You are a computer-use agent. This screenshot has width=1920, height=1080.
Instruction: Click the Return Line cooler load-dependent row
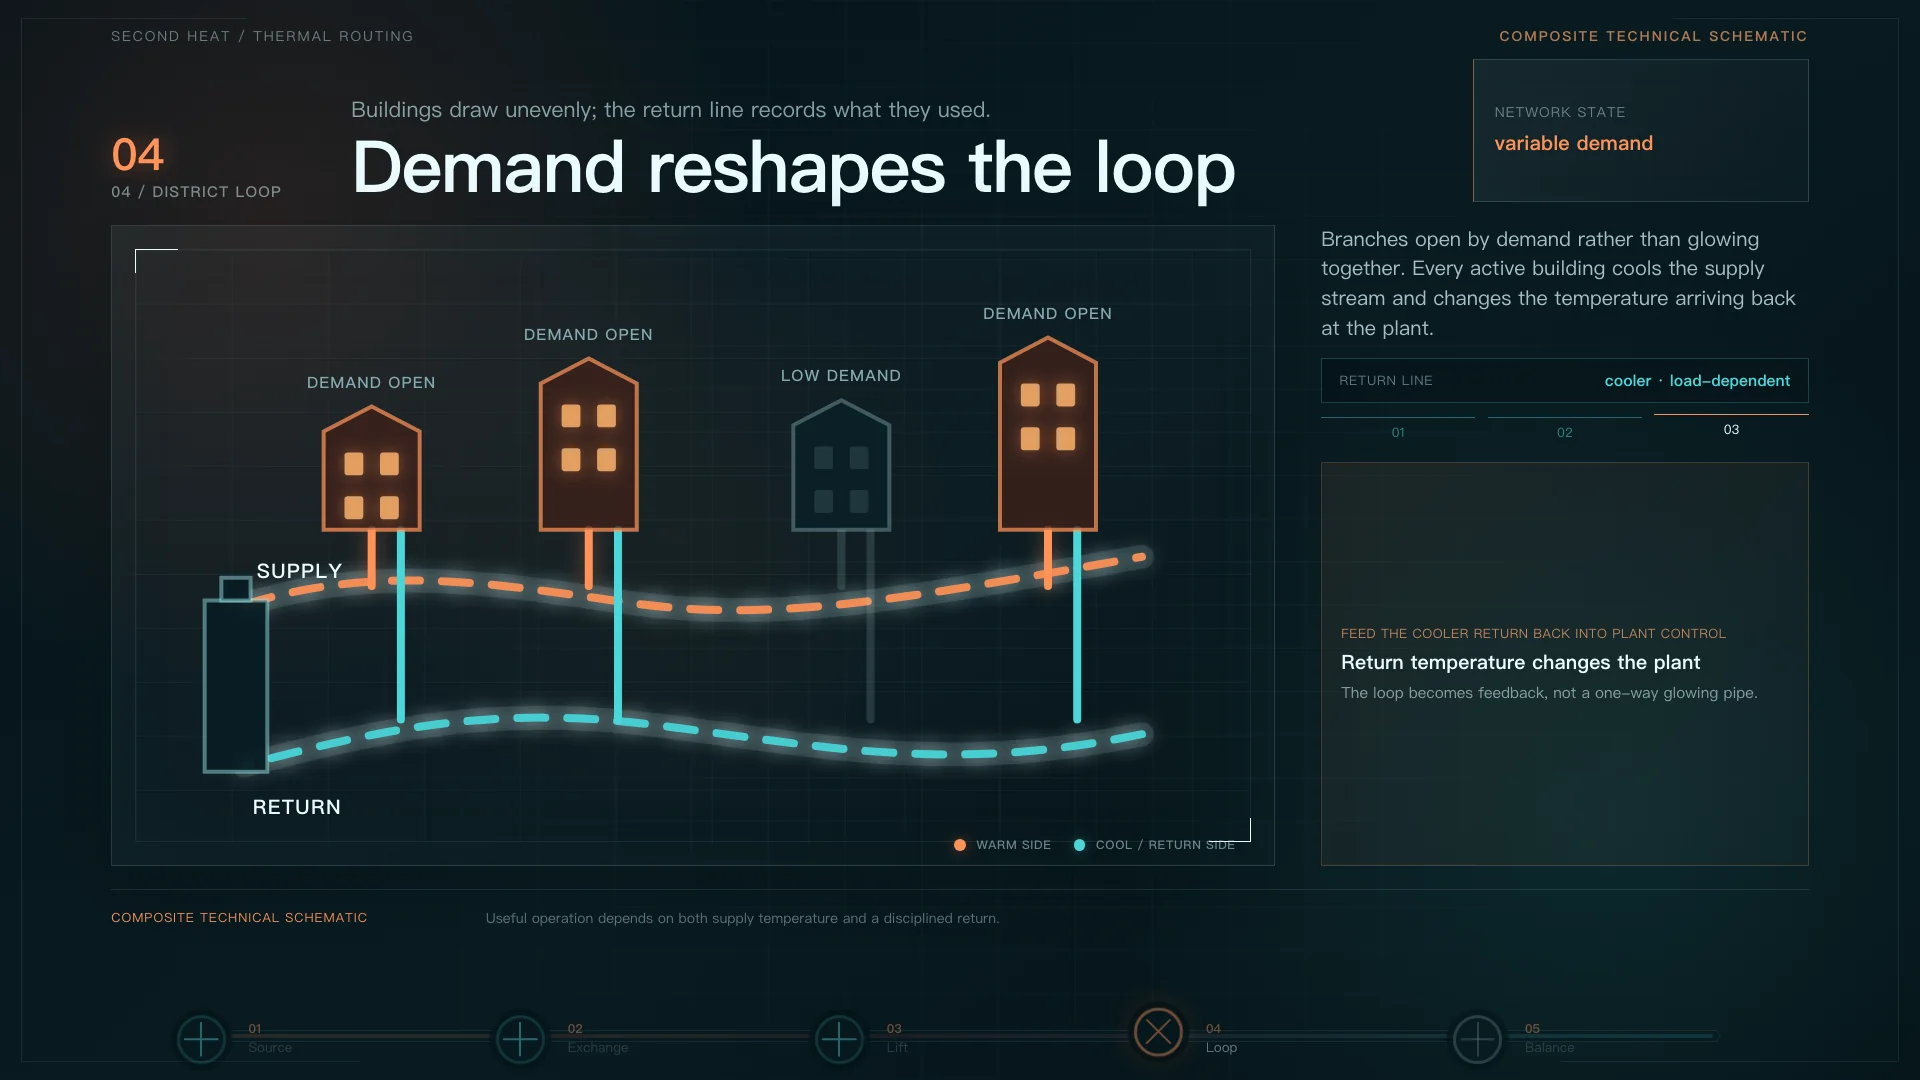[x=1564, y=381]
